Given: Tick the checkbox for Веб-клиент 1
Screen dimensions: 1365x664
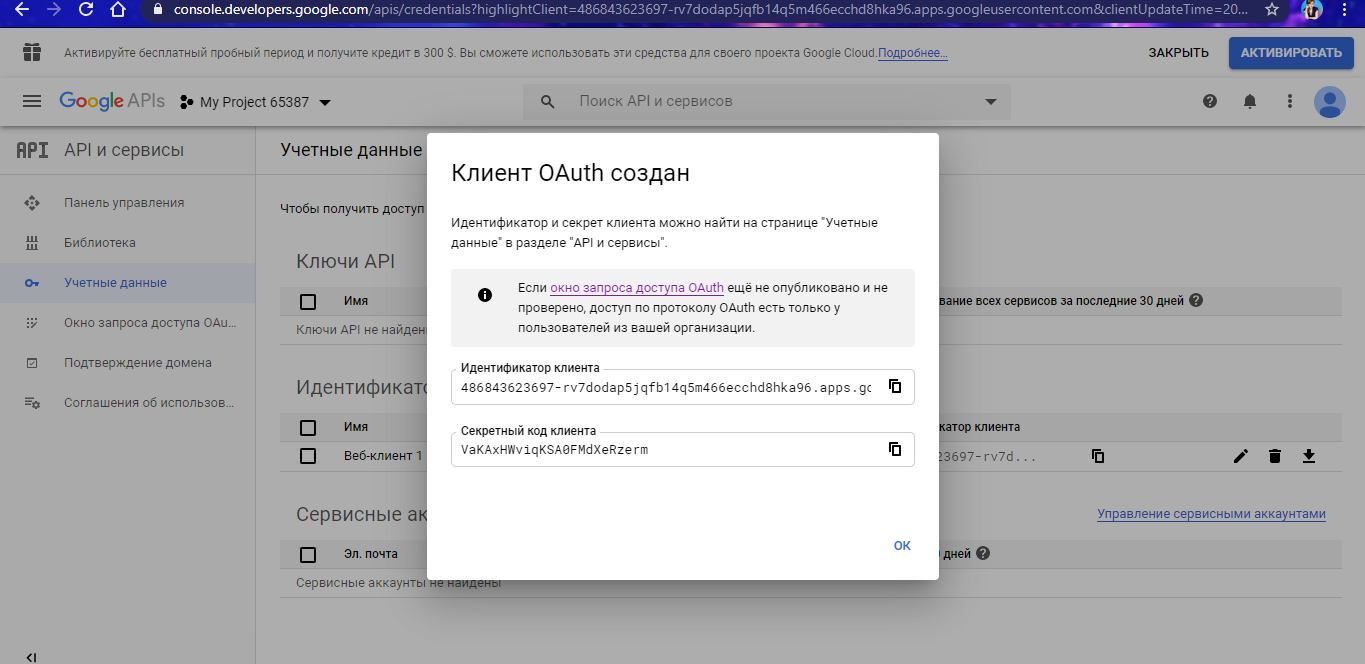Looking at the screenshot, I should click(x=308, y=456).
